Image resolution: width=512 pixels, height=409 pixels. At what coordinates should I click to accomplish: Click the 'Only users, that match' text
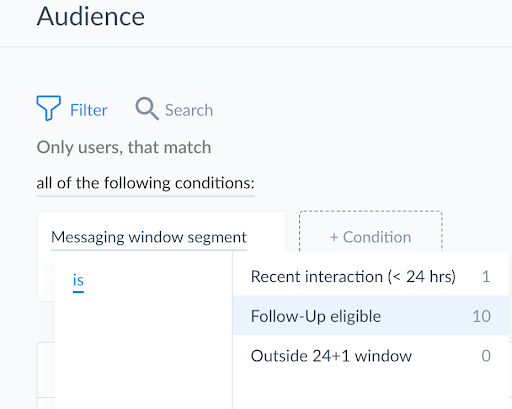(124, 147)
